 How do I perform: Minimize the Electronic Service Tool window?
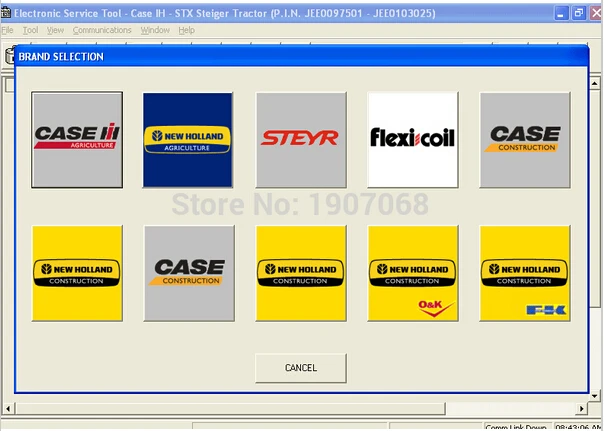coord(561,13)
